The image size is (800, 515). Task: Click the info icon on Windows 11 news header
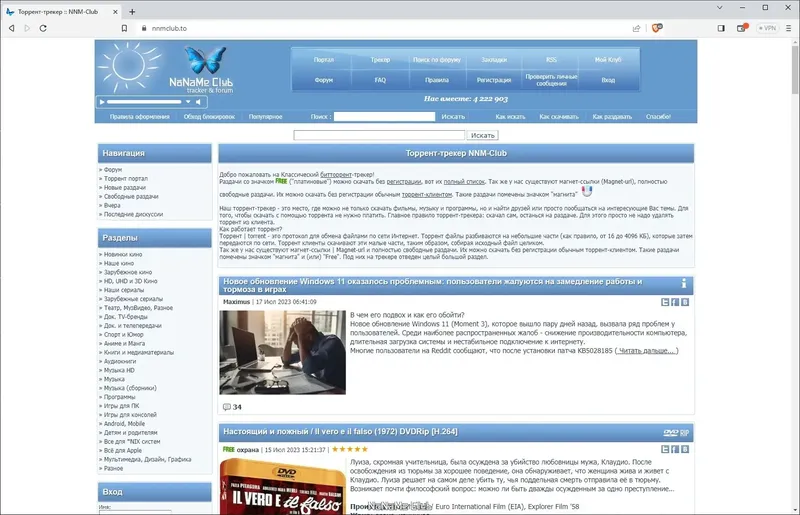pos(684,283)
